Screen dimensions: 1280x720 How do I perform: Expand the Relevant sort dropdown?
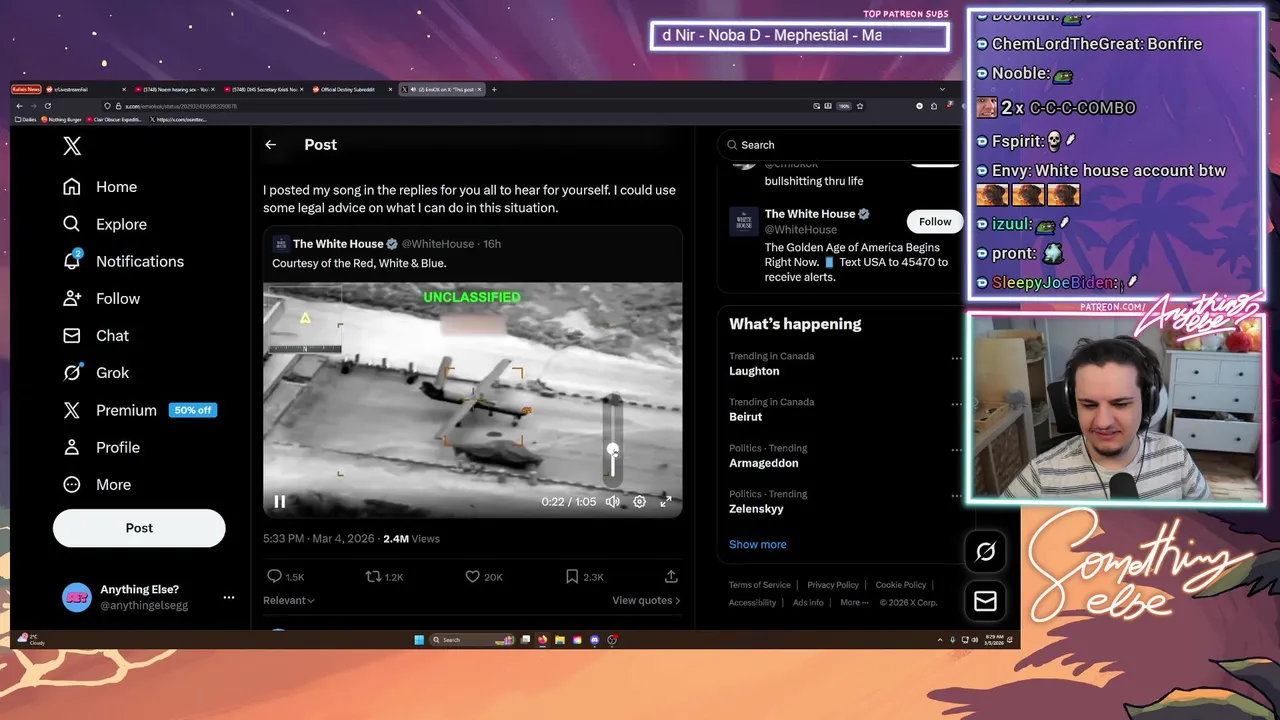(289, 600)
